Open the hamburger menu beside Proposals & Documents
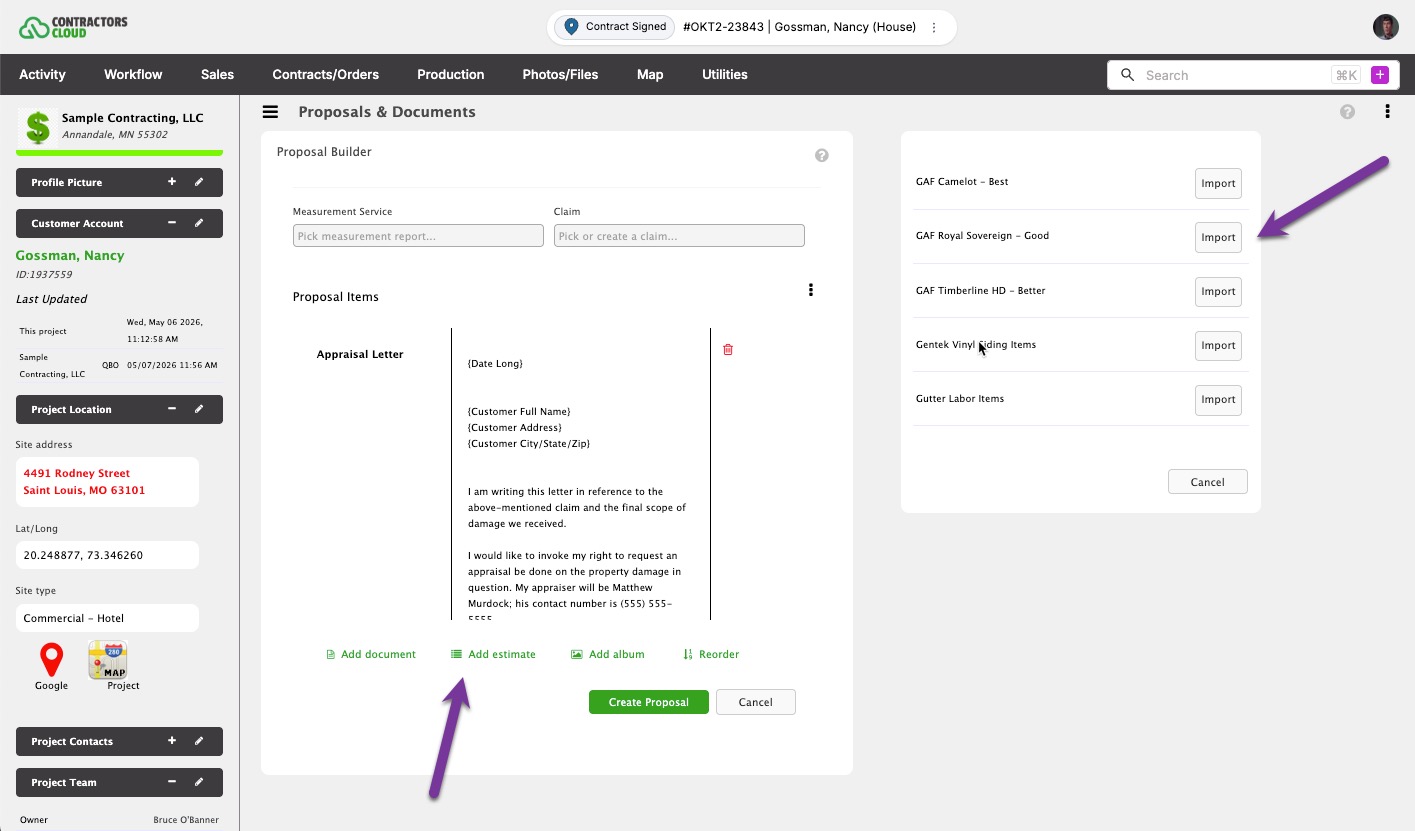The width and height of the screenshot is (1415, 831). [x=270, y=112]
